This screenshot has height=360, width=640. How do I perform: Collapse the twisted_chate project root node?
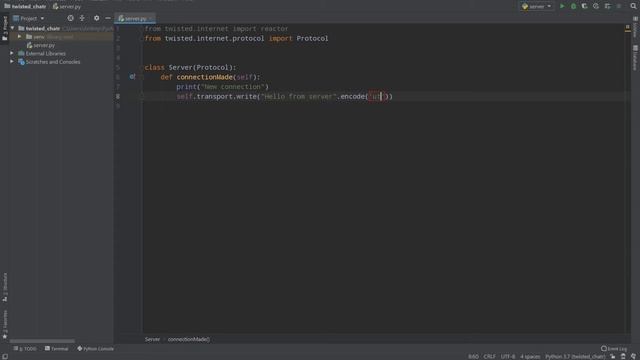pos(13,28)
